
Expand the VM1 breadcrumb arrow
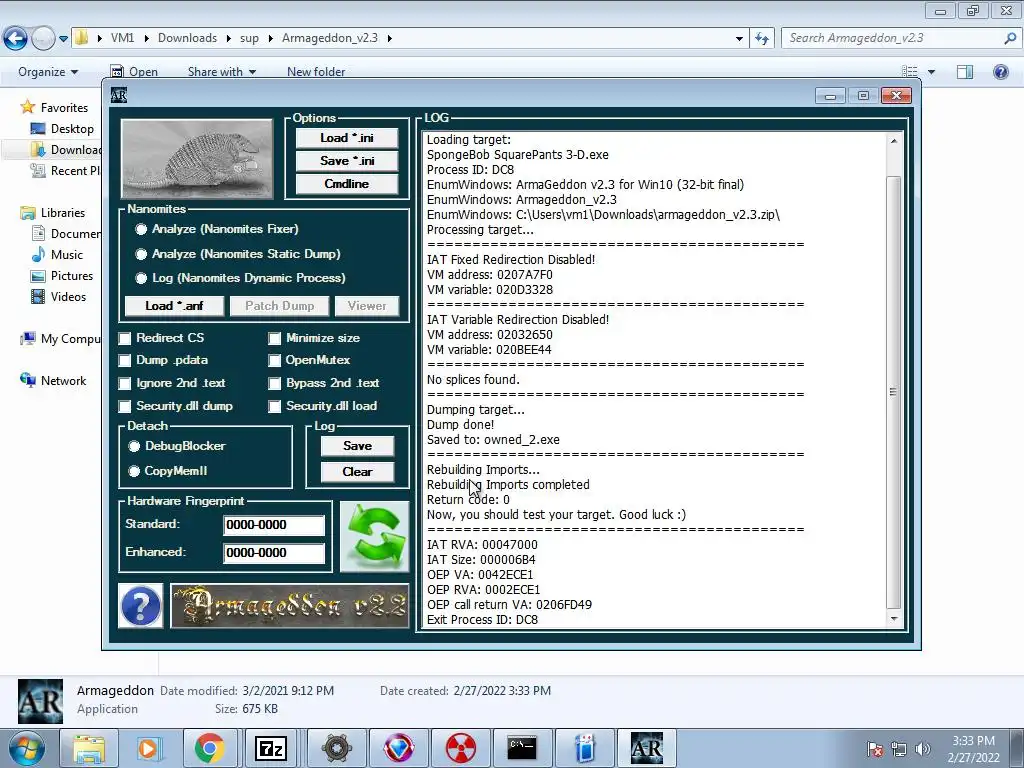point(146,39)
